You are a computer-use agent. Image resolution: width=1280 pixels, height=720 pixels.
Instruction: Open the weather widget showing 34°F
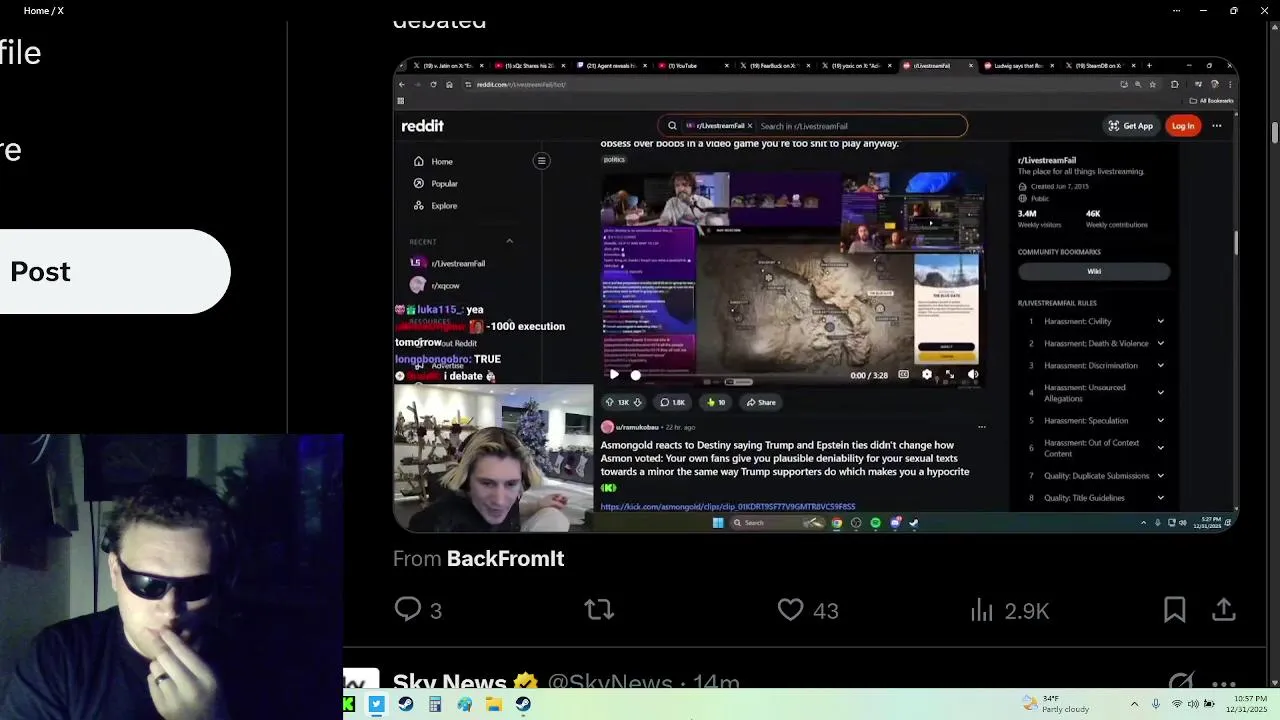tap(1056, 704)
